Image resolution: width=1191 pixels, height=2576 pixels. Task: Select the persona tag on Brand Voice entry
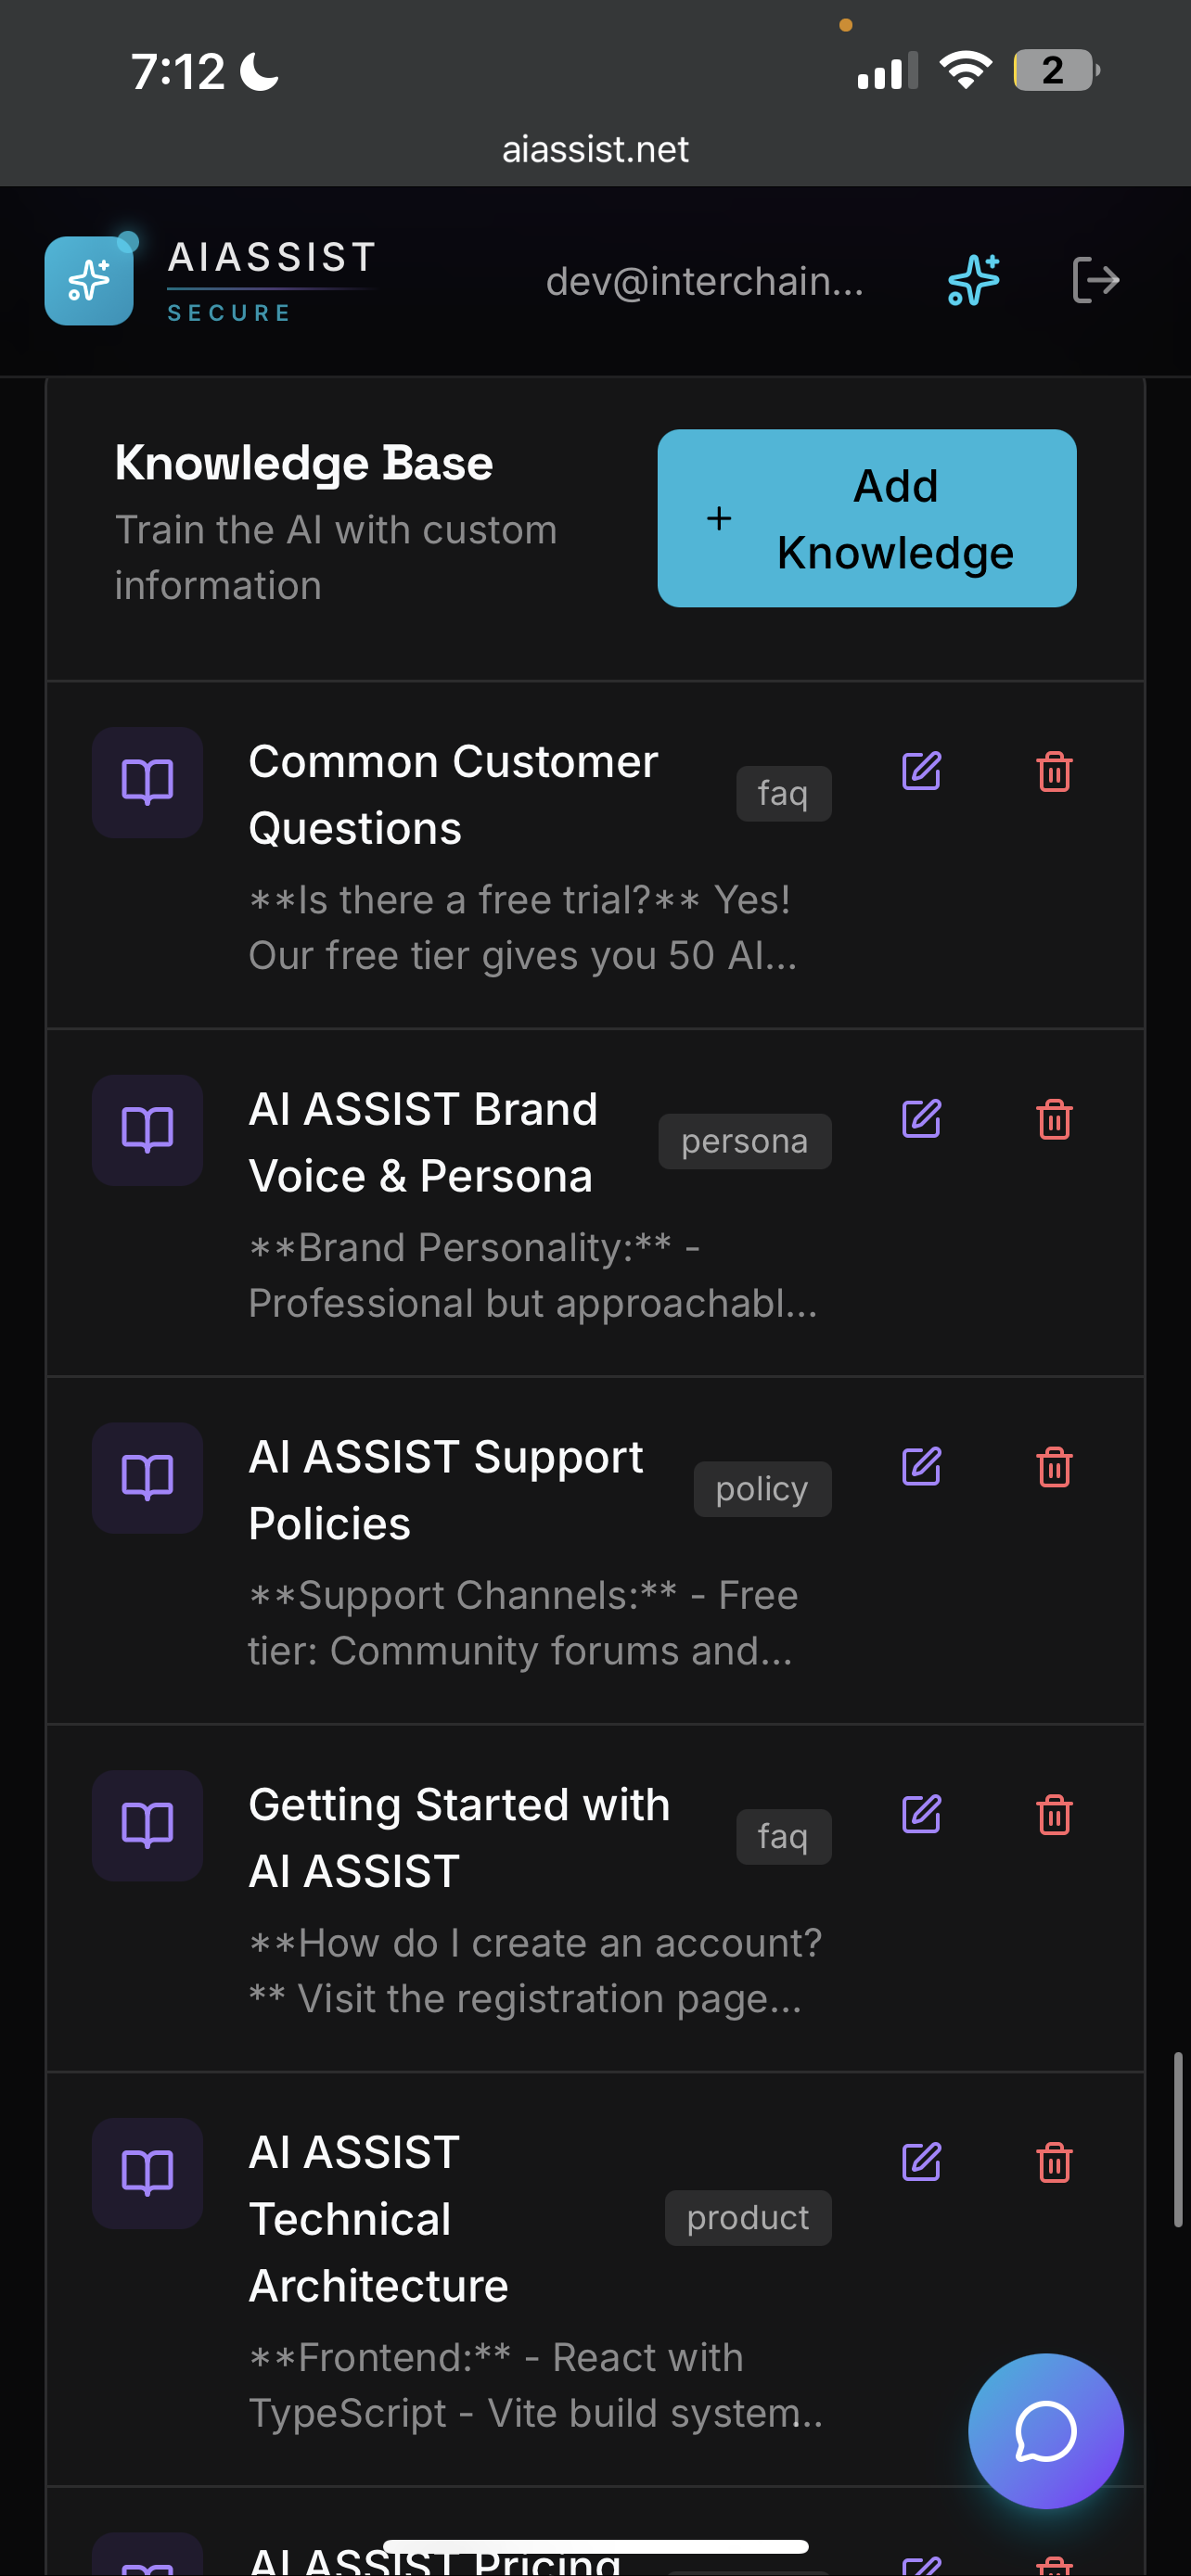[744, 1140]
